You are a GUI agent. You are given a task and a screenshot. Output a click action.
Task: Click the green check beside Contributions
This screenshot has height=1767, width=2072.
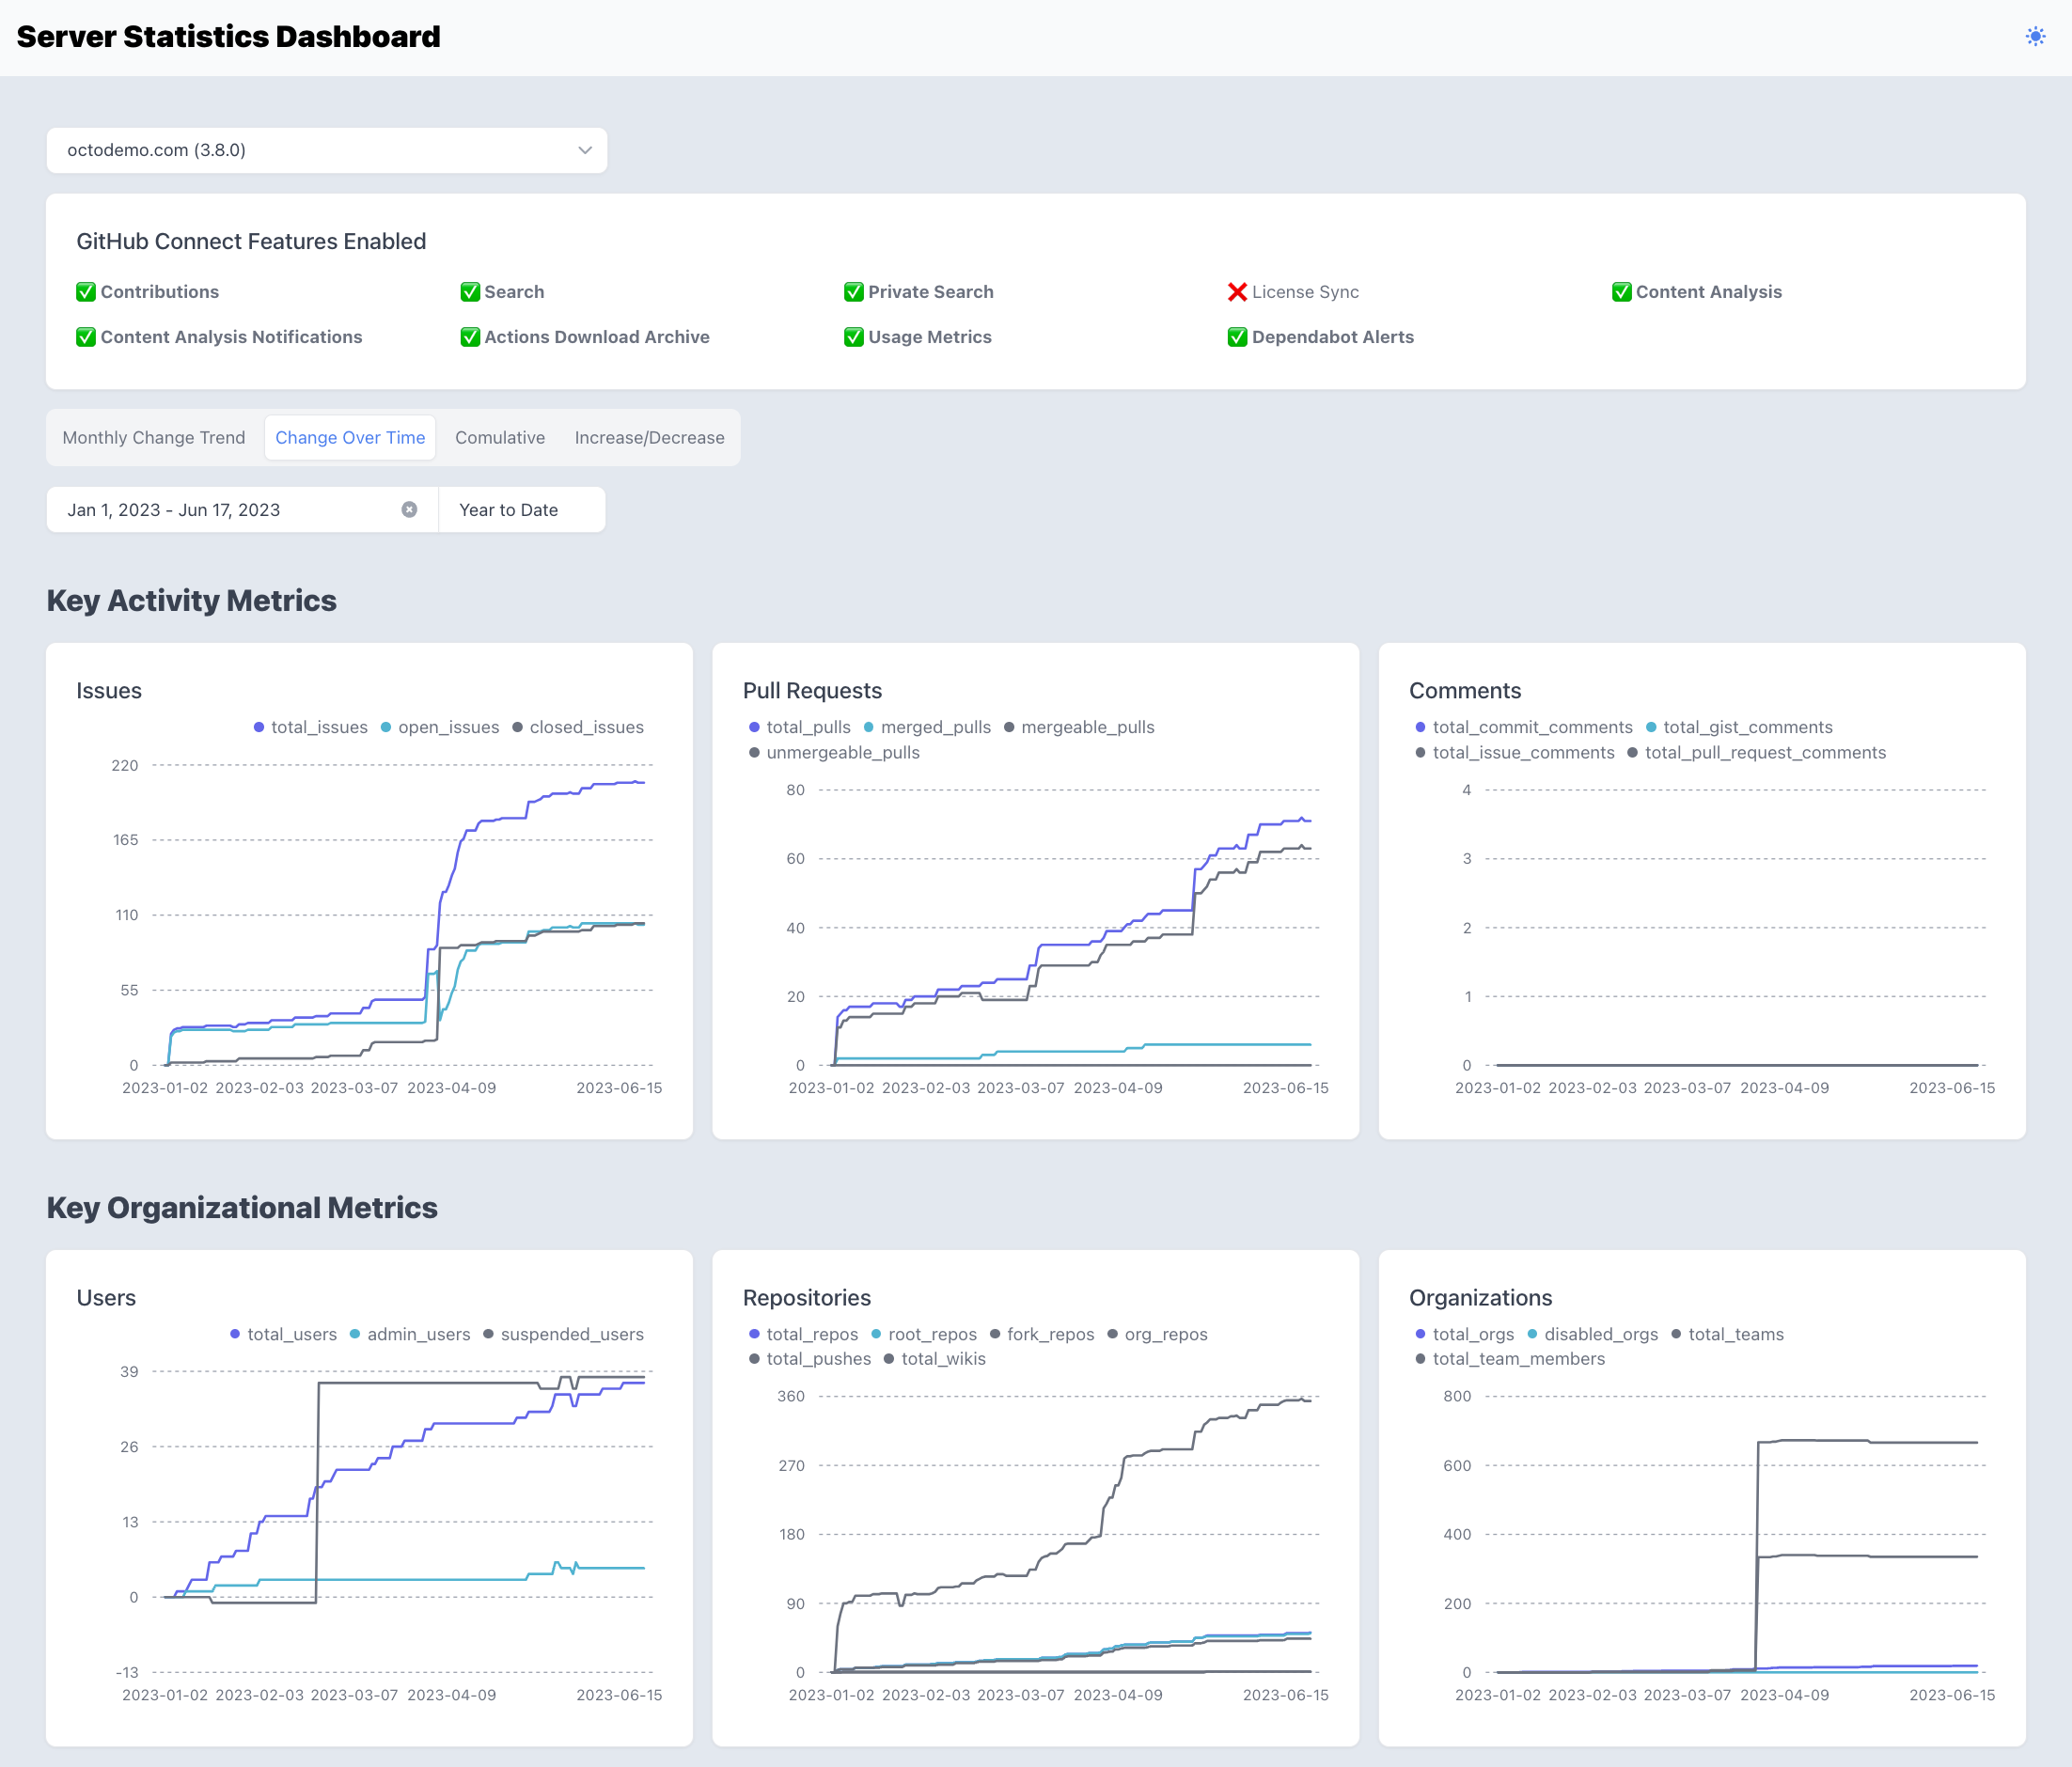[x=86, y=292]
